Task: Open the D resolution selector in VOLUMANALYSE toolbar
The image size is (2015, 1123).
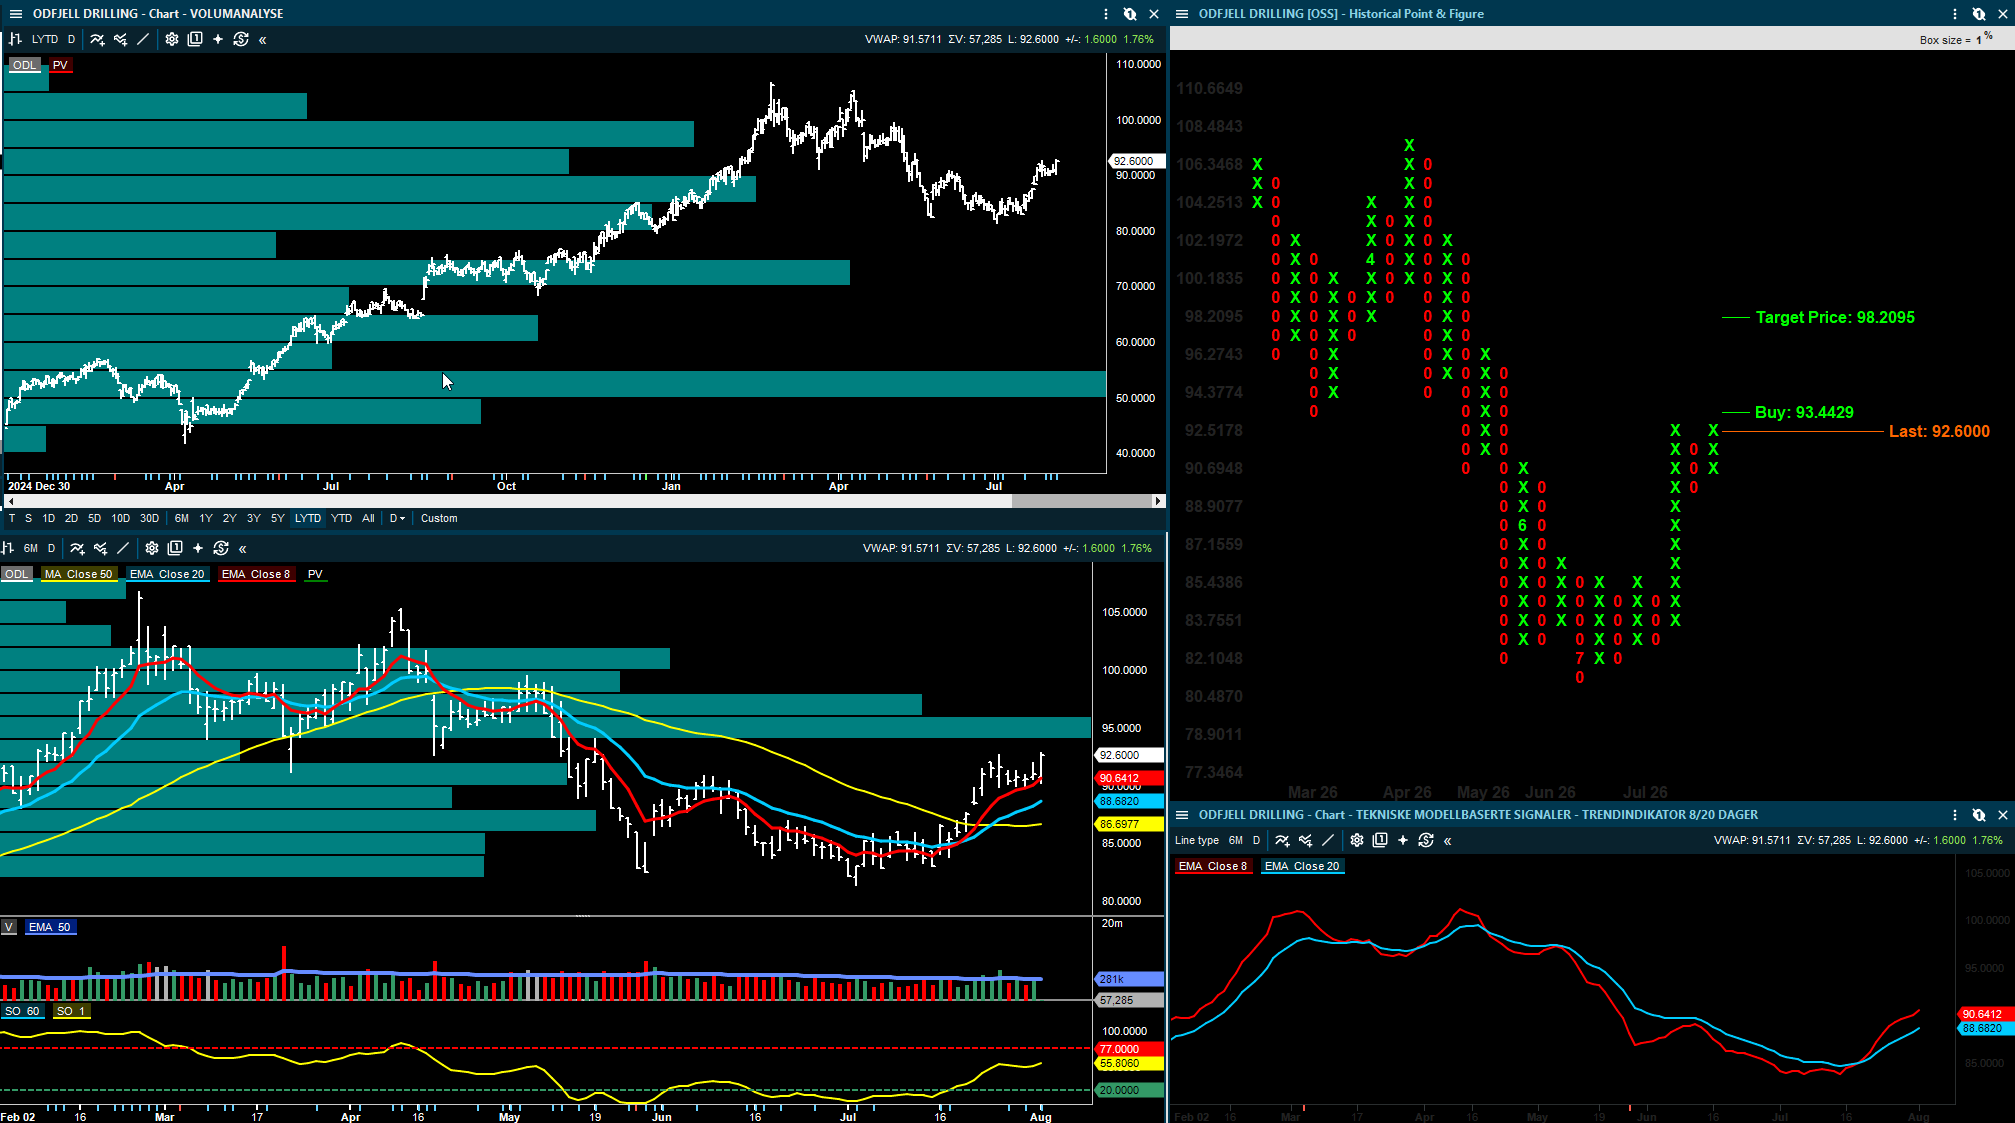Action: pos(71,40)
